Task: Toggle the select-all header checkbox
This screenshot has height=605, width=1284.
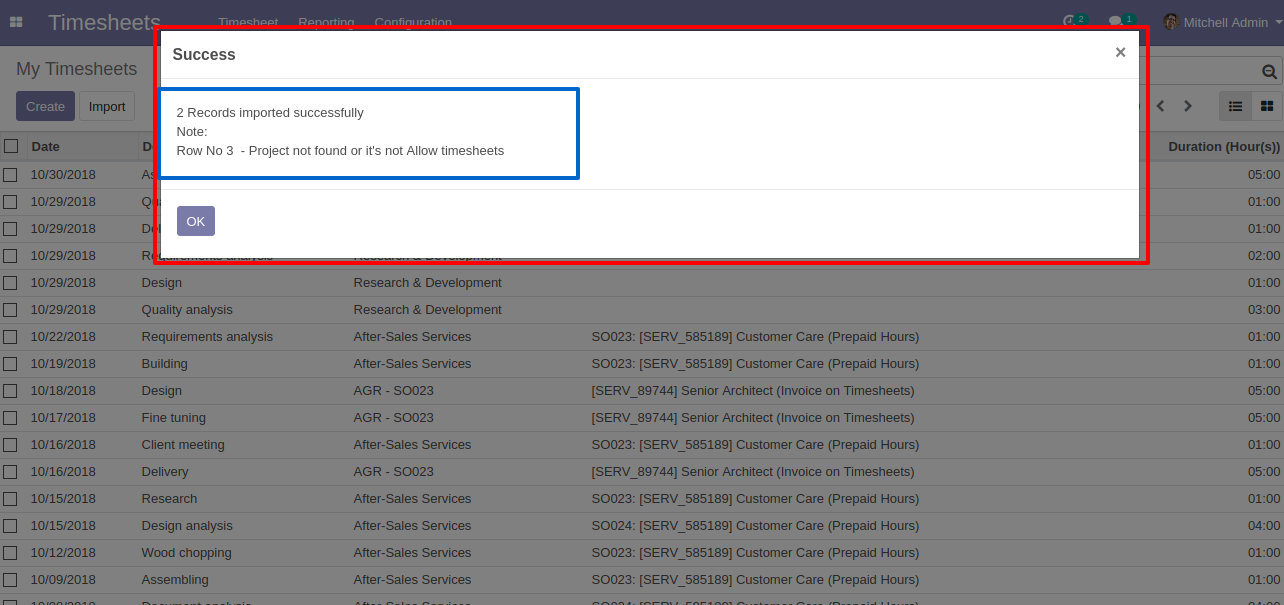Action: point(11,146)
